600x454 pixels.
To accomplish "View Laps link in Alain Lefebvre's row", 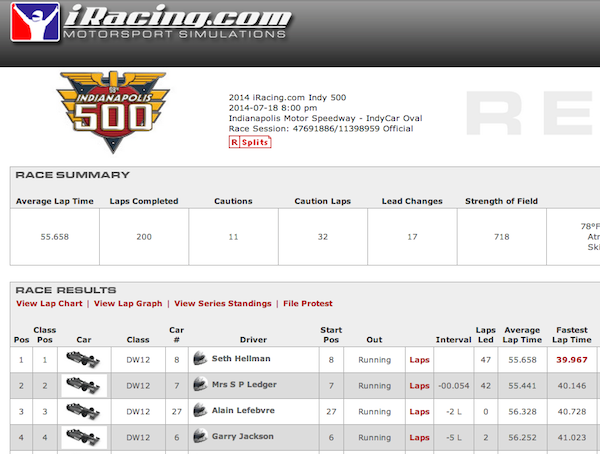I will tap(419, 412).
